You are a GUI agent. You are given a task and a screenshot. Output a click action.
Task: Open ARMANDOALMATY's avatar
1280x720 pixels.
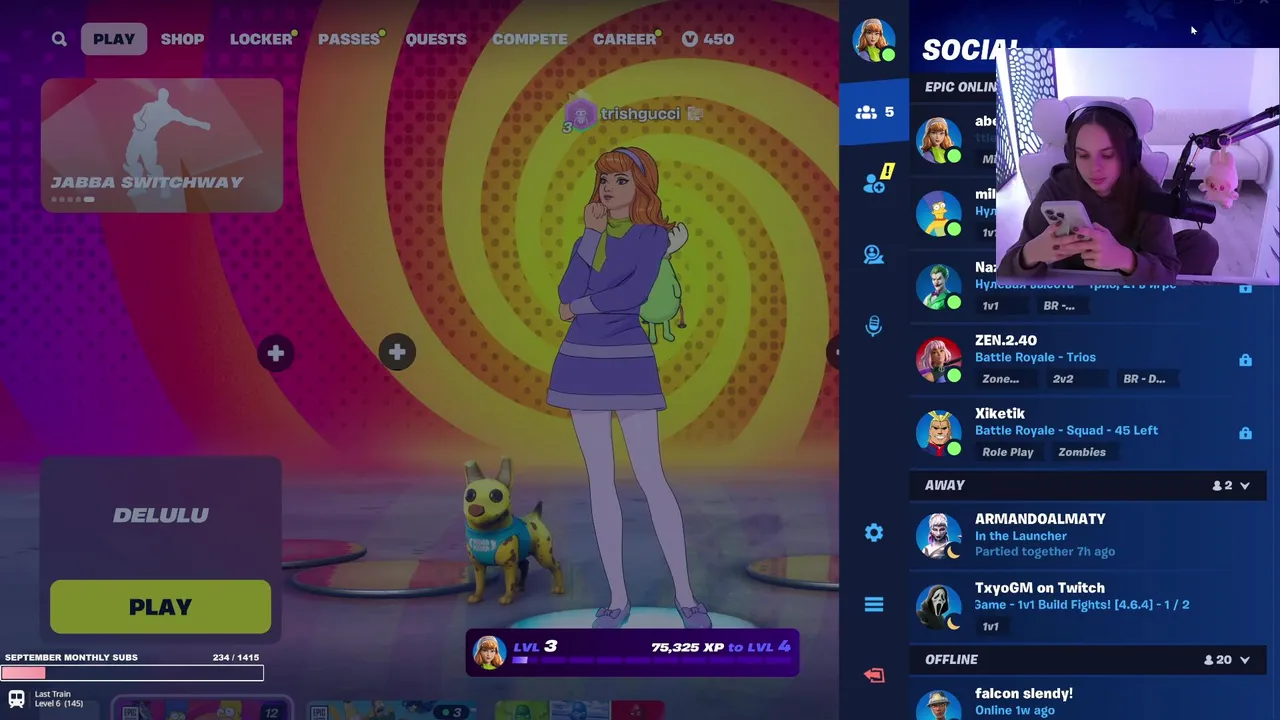[938, 536]
